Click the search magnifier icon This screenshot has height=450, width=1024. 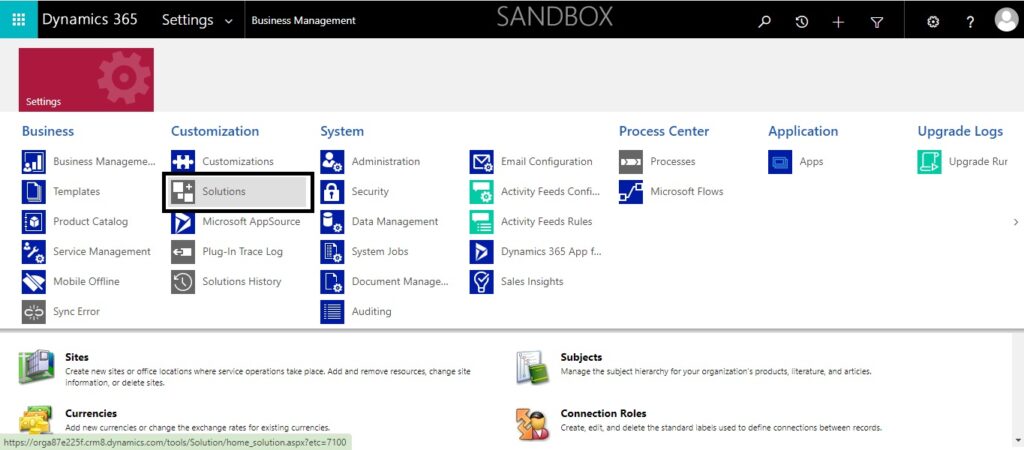tap(765, 21)
